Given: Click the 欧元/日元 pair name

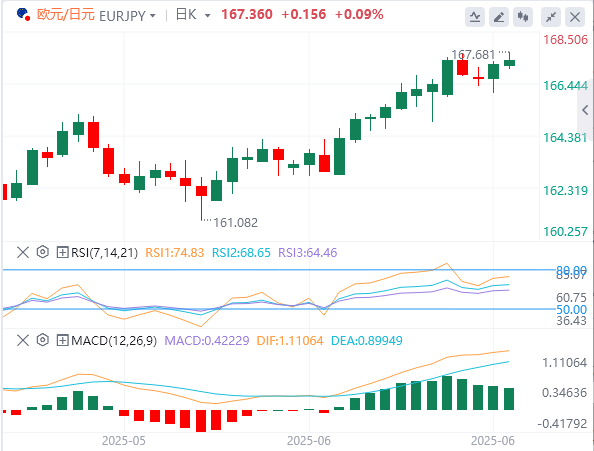Looking at the screenshot, I should 66,15.
